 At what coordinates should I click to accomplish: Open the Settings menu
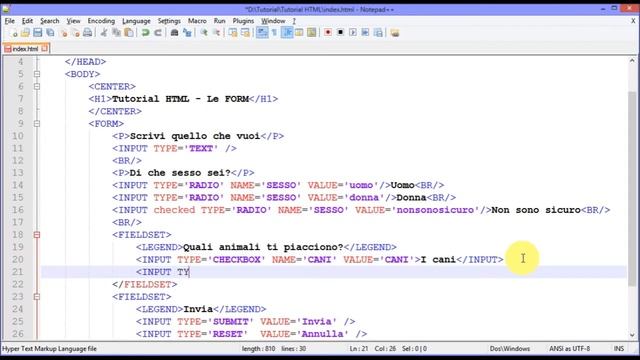[x=169, y=21]
